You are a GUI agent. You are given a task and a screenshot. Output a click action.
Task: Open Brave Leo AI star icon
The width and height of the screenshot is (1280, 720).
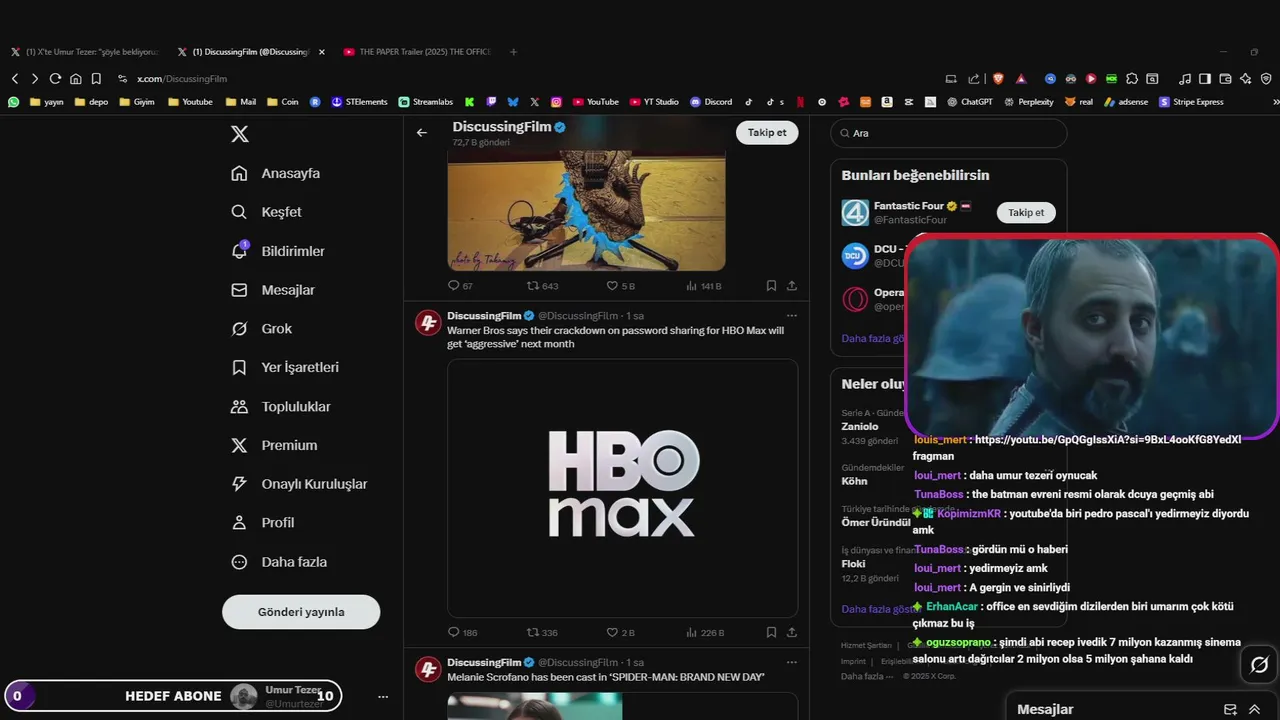[x=1245, y=78]
